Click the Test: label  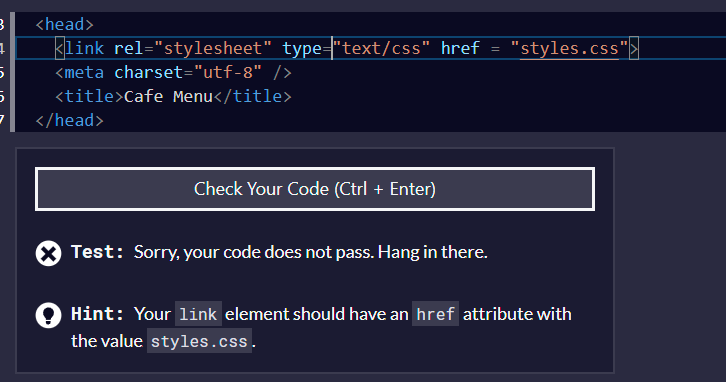pos(97,252)
